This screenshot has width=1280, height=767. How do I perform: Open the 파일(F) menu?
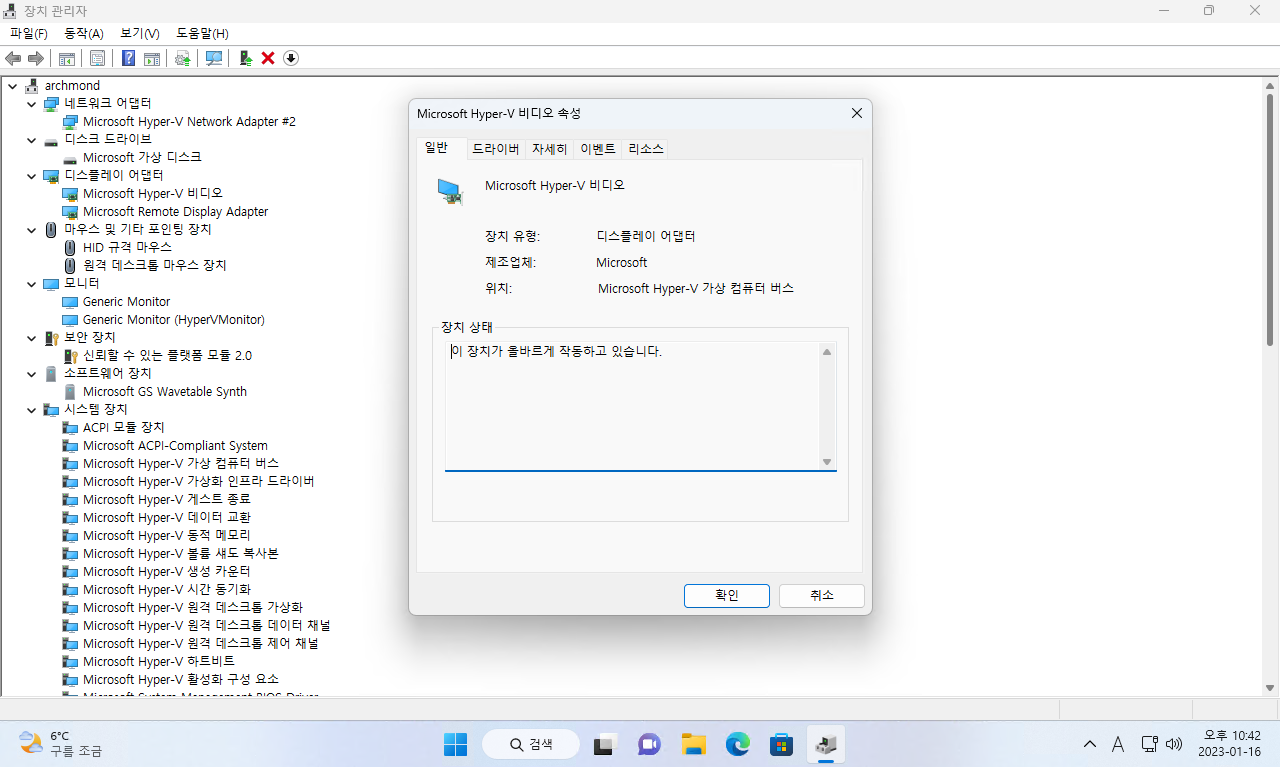coord(29,34)
